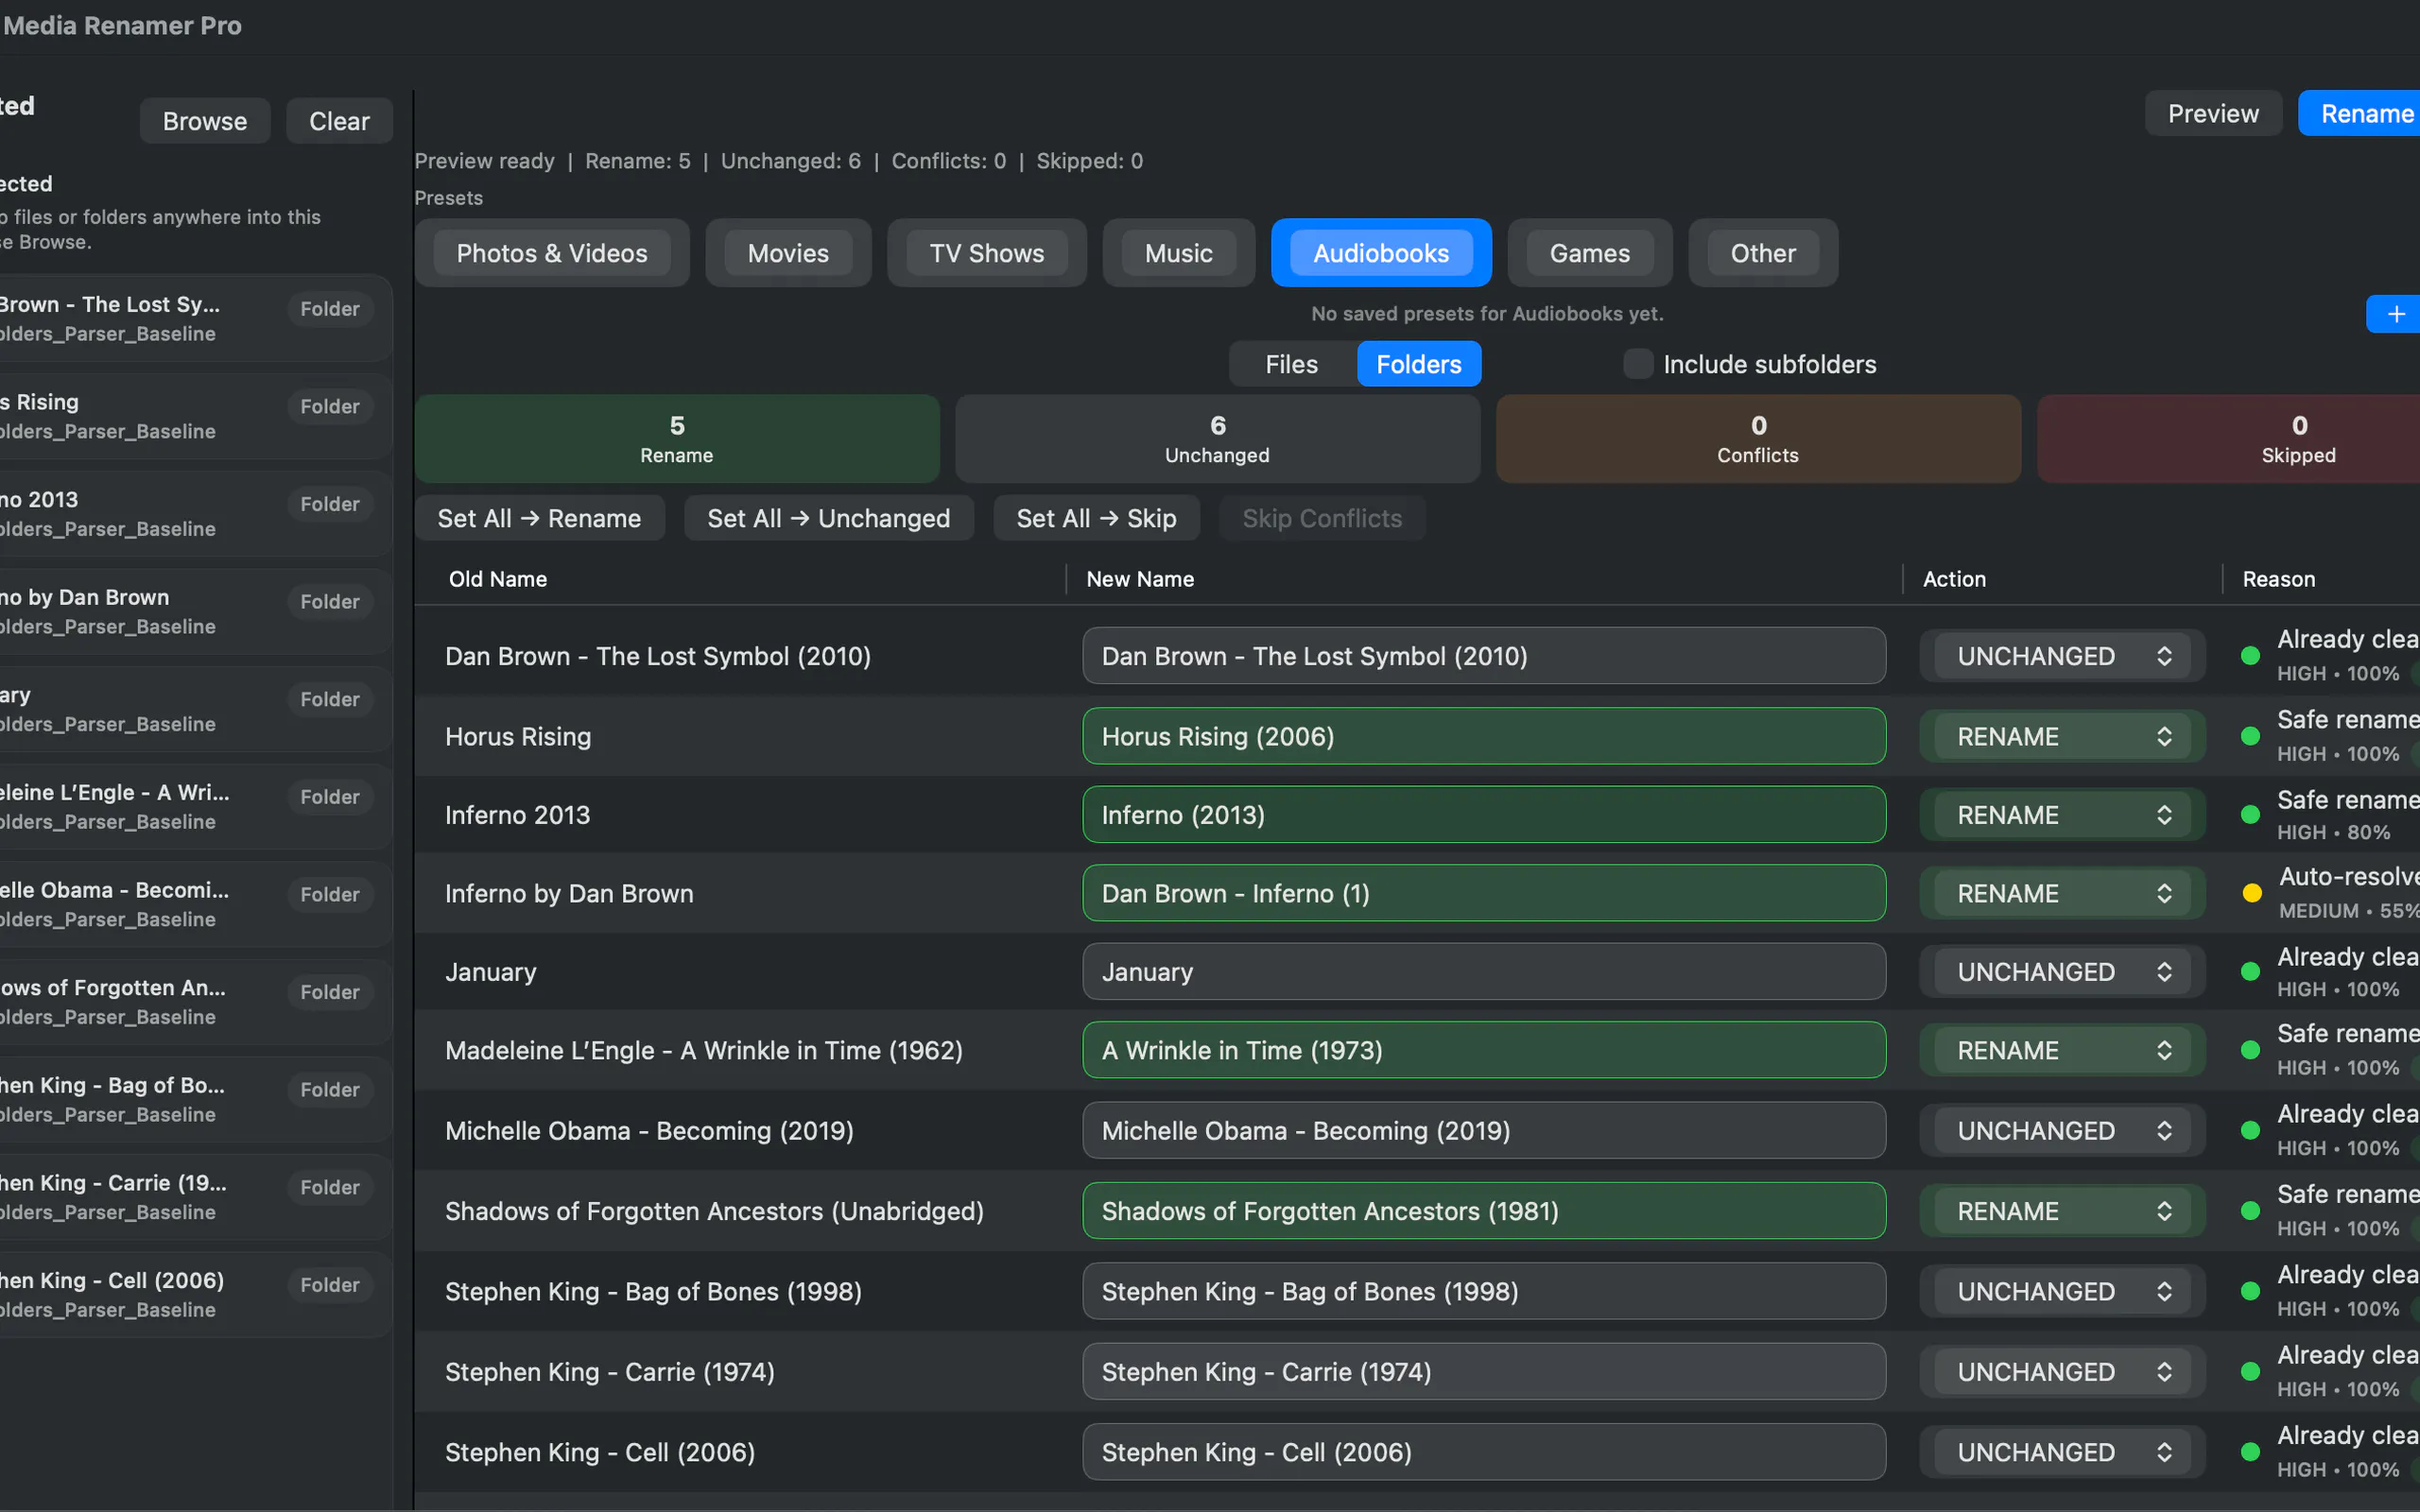Enable the Include subfolders checkbox
2420x1512 pixels.
(x=1637, y=364)
